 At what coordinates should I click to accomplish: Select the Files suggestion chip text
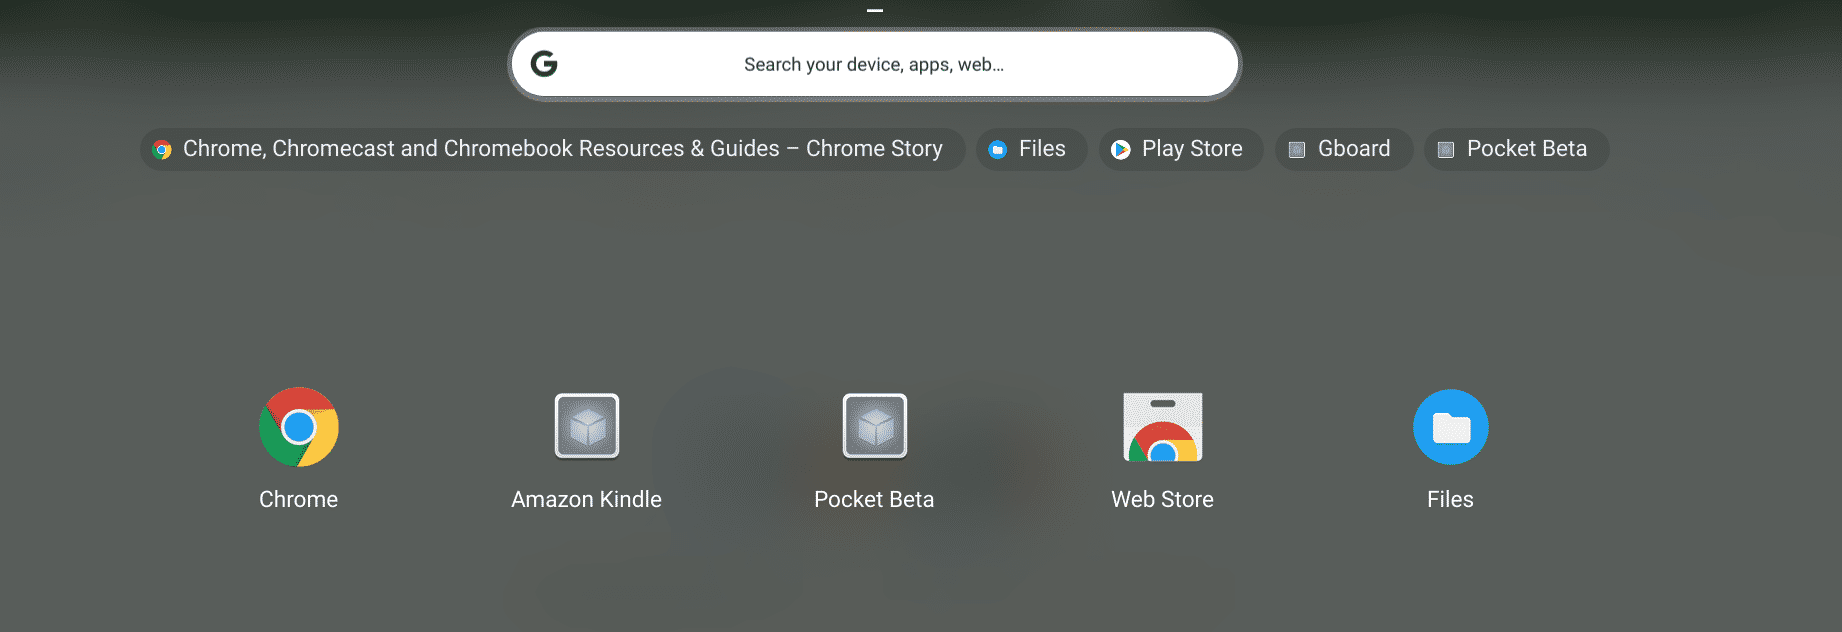[1042, 149]
